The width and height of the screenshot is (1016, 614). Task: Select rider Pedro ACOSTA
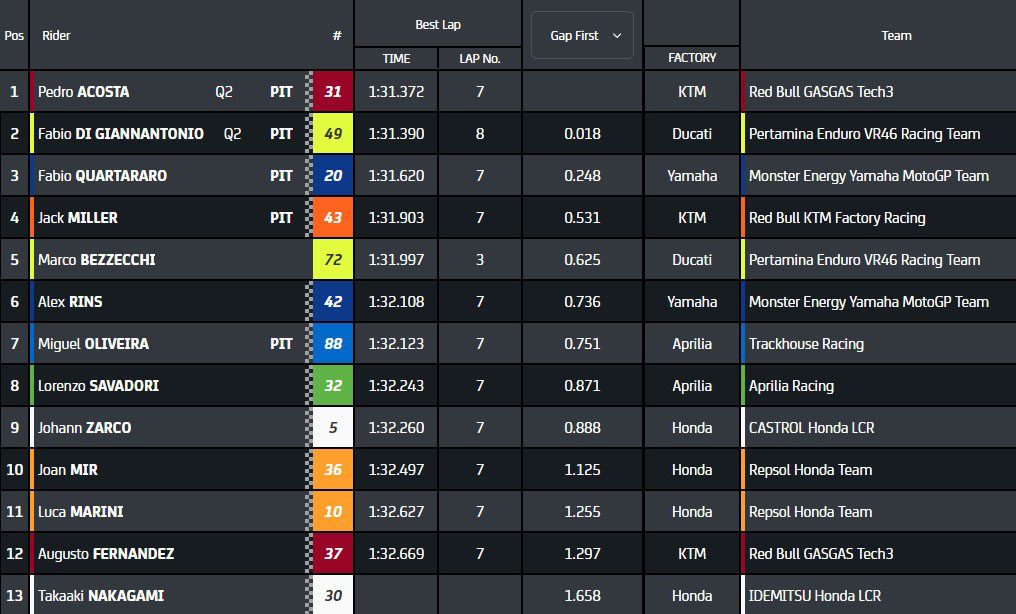(x=84, y=92)
